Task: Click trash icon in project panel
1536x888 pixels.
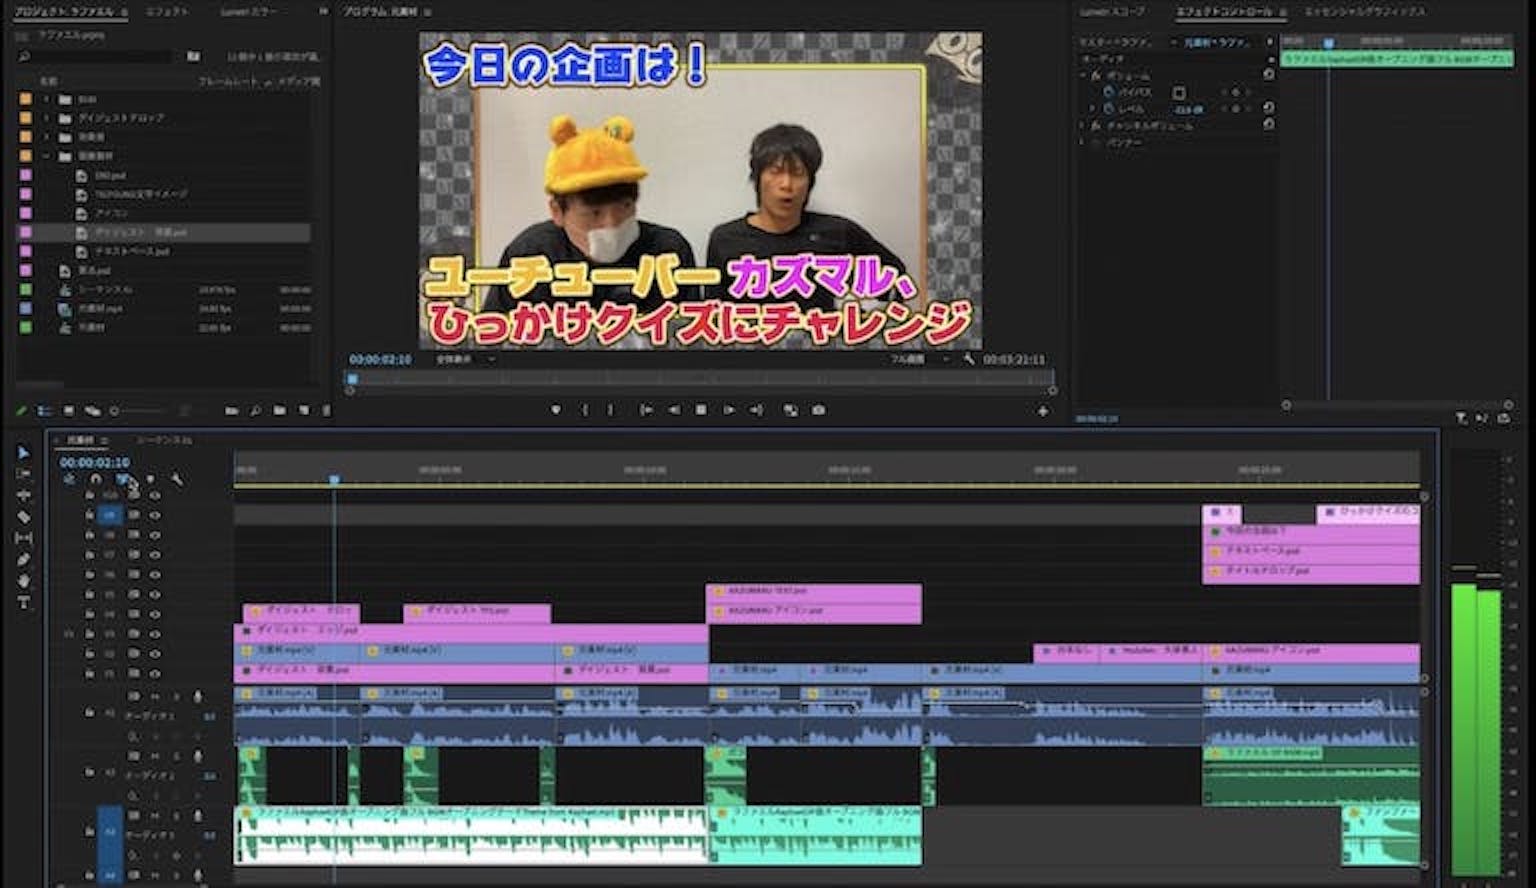Action: (326, 411)
